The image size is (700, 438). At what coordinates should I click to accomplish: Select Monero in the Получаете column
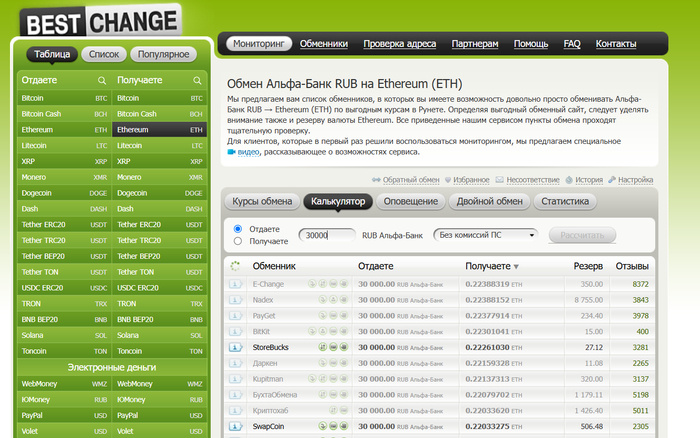pyautogui.click(x=159, y=177)
